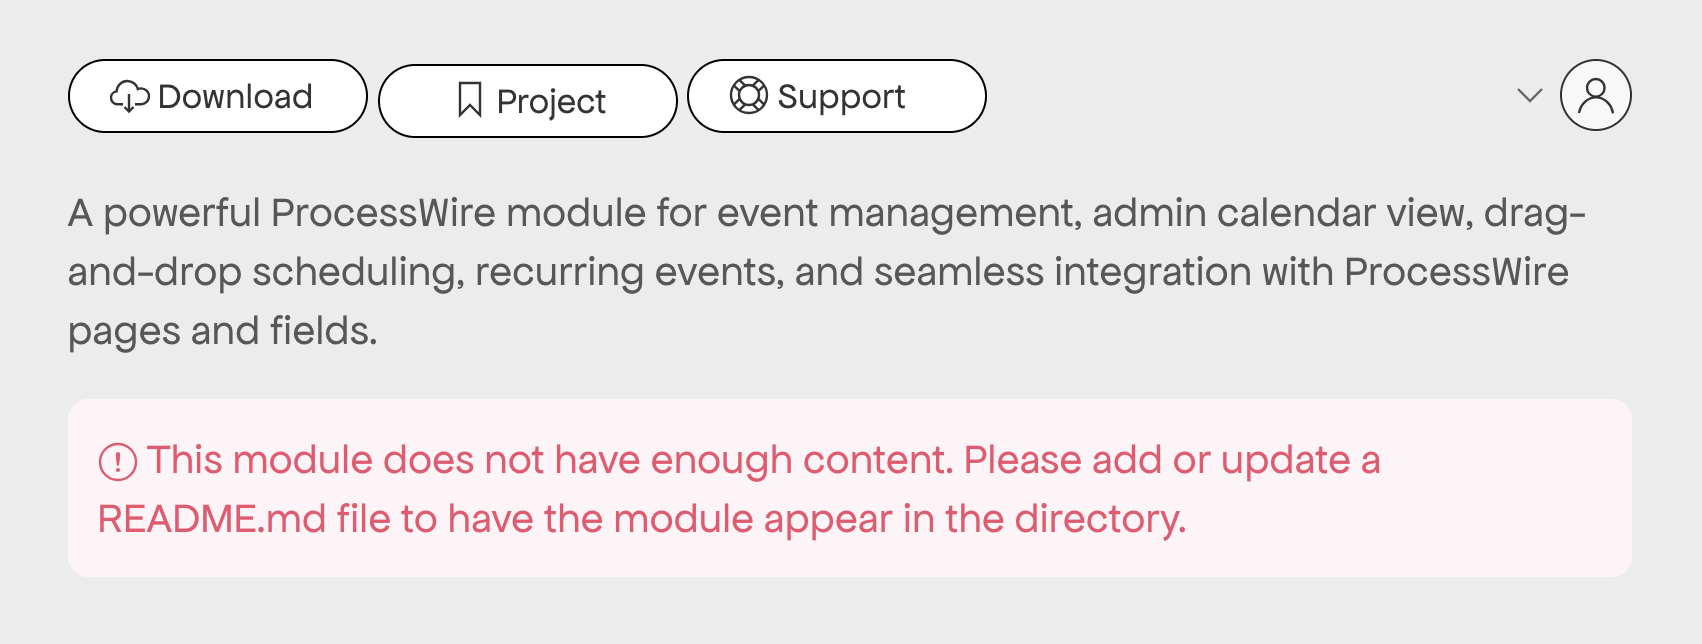The height and width of the screenshot is (644, 1702).
Task: Open the user profile avatar icon
Action: coord(1595,95)
